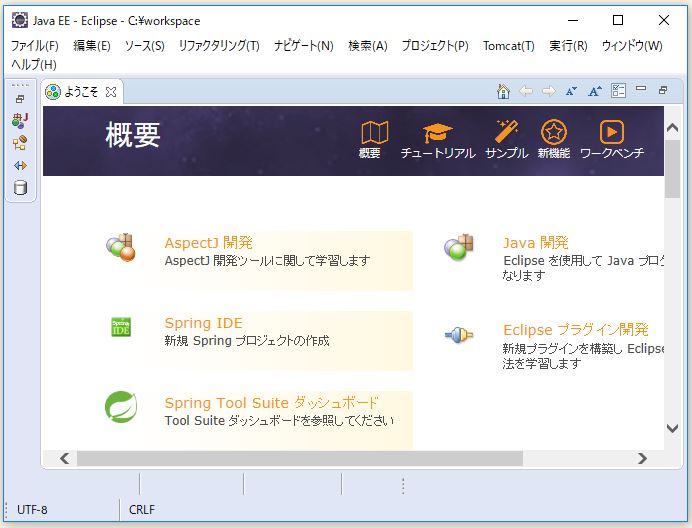Open Spring Tool Suite ダッシュボード link
This screenshot has height=528, width=692.
coord(271,403)
